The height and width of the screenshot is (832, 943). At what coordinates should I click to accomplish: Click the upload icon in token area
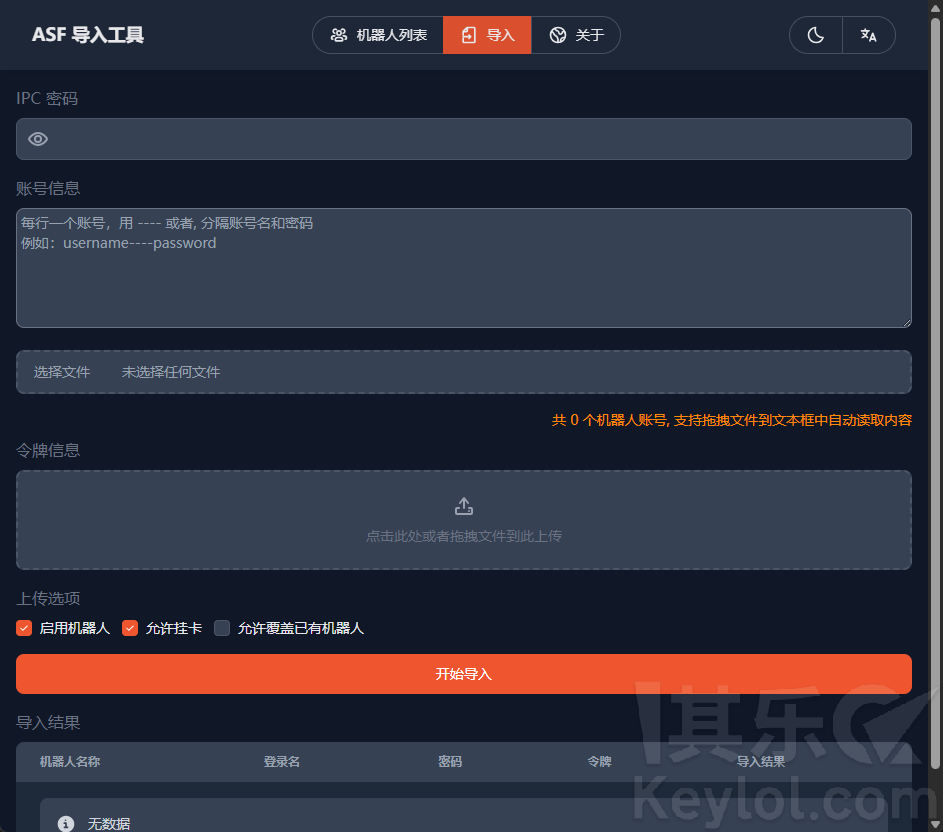[x=463, y=506]
